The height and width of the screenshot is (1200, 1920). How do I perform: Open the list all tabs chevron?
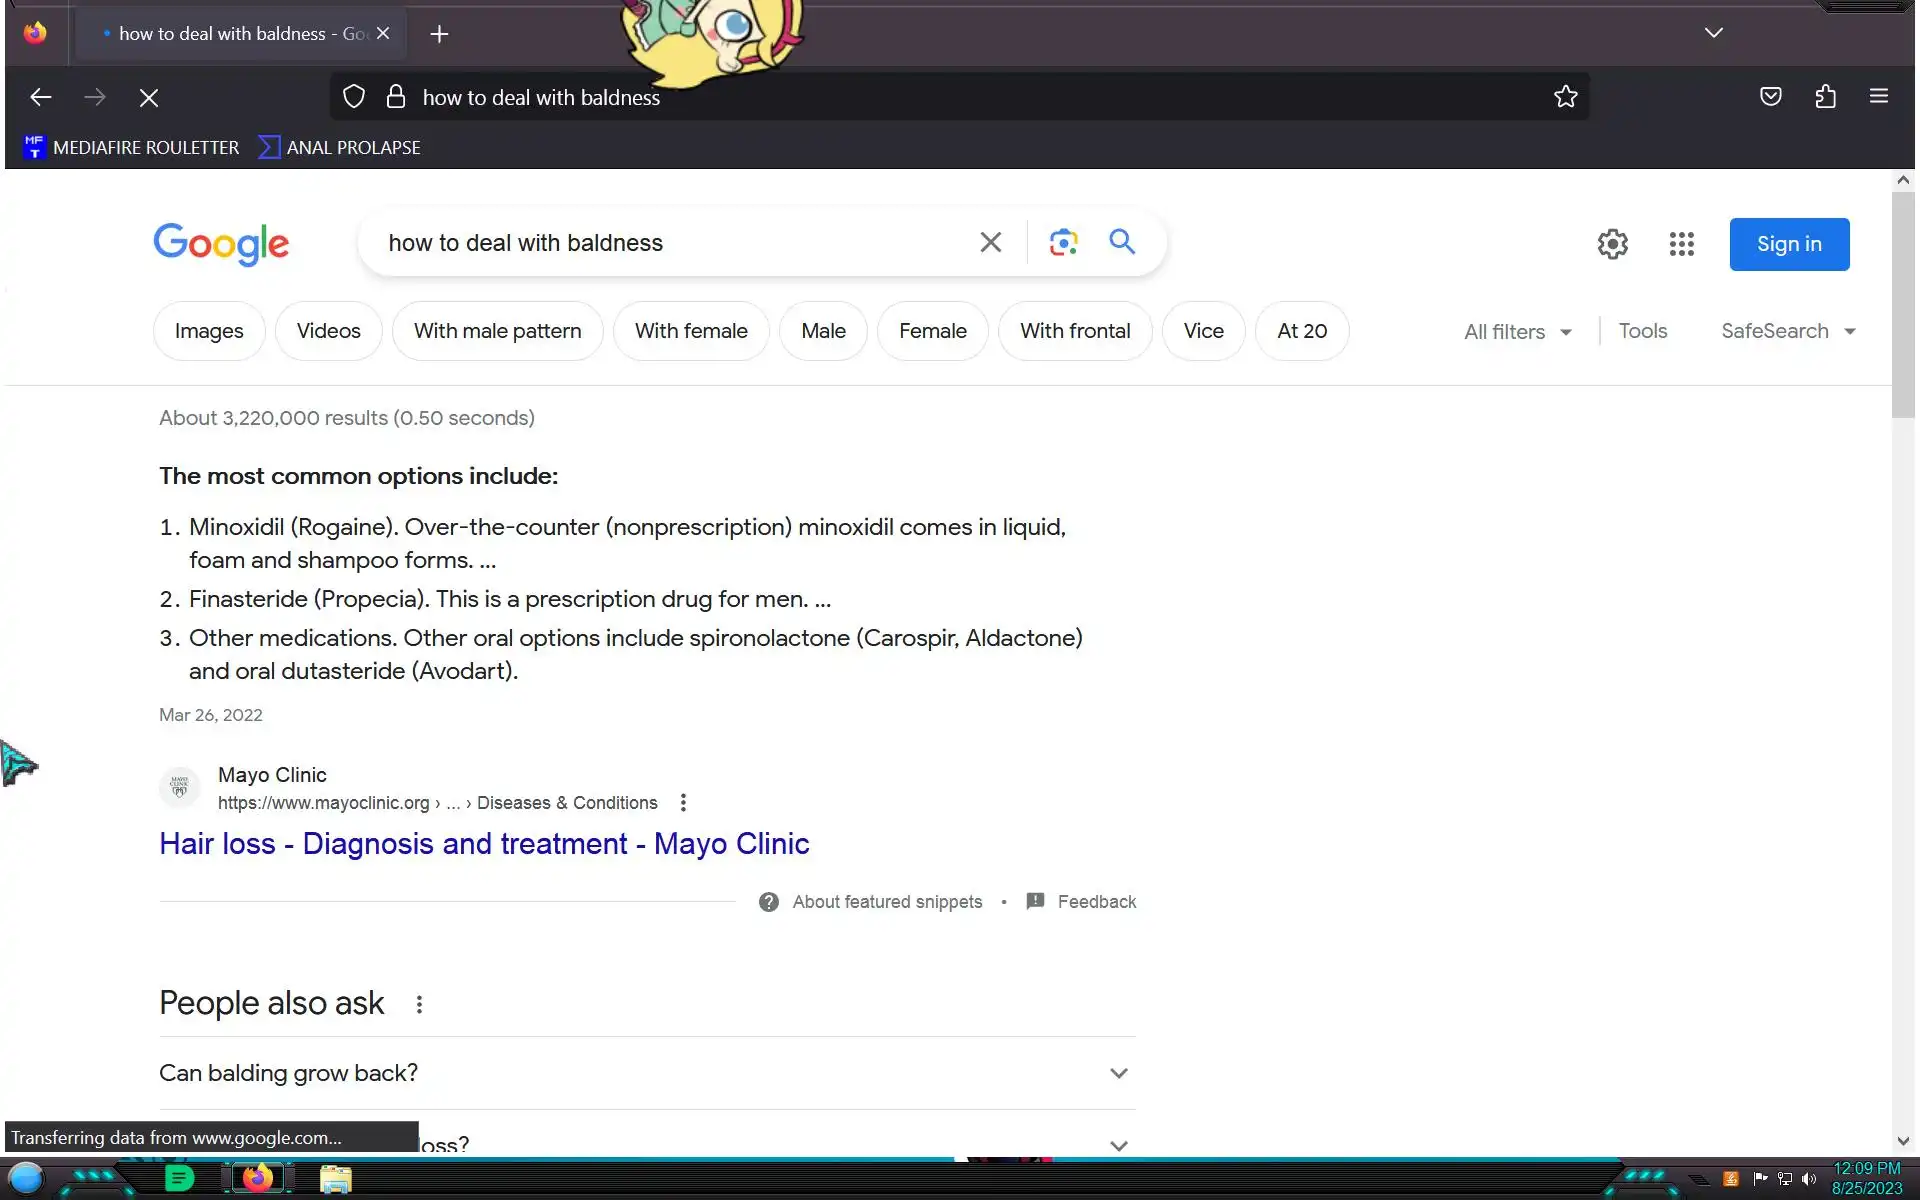1713,33
